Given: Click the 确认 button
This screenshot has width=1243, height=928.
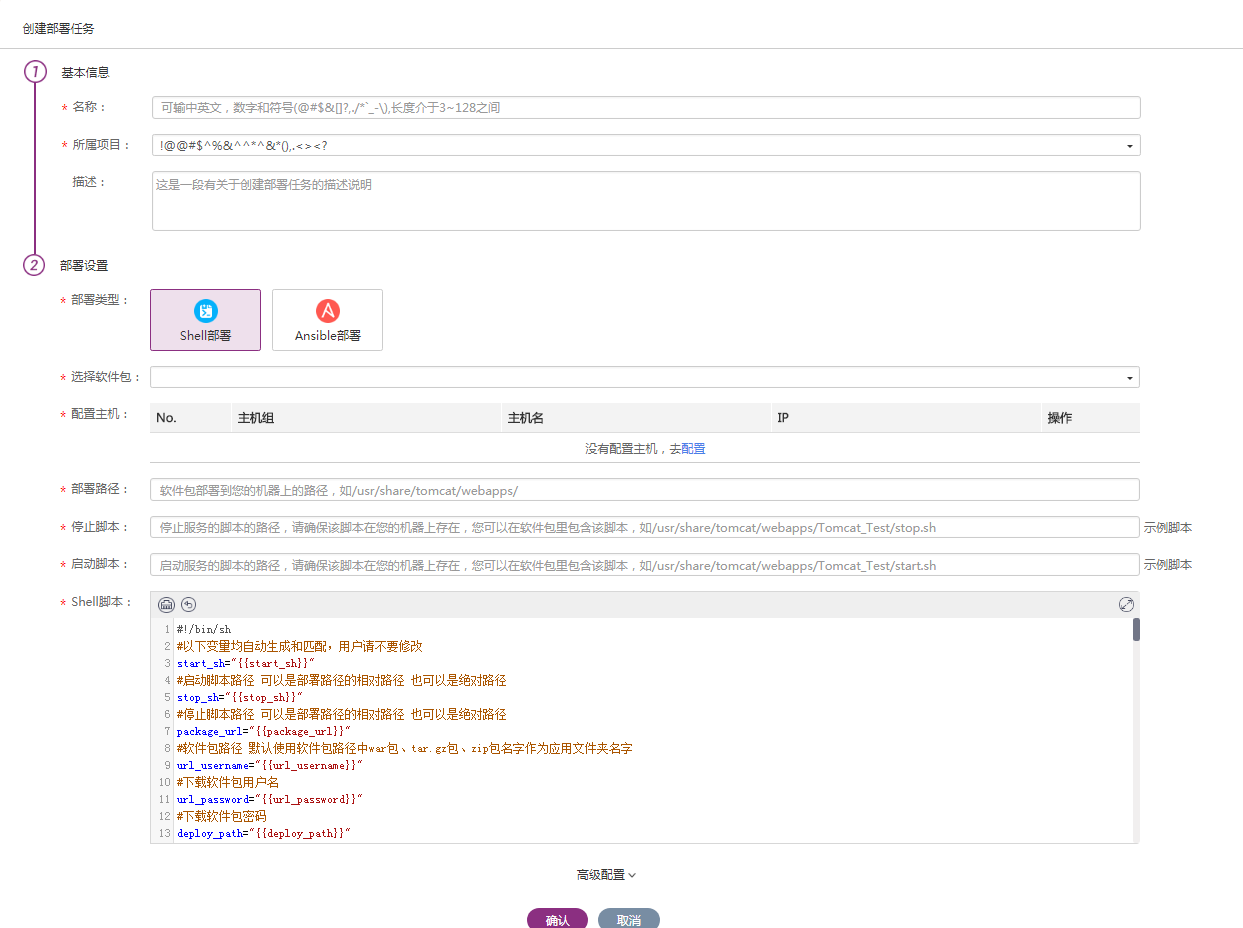Looking at the screenshot, I should pos(557,919).
